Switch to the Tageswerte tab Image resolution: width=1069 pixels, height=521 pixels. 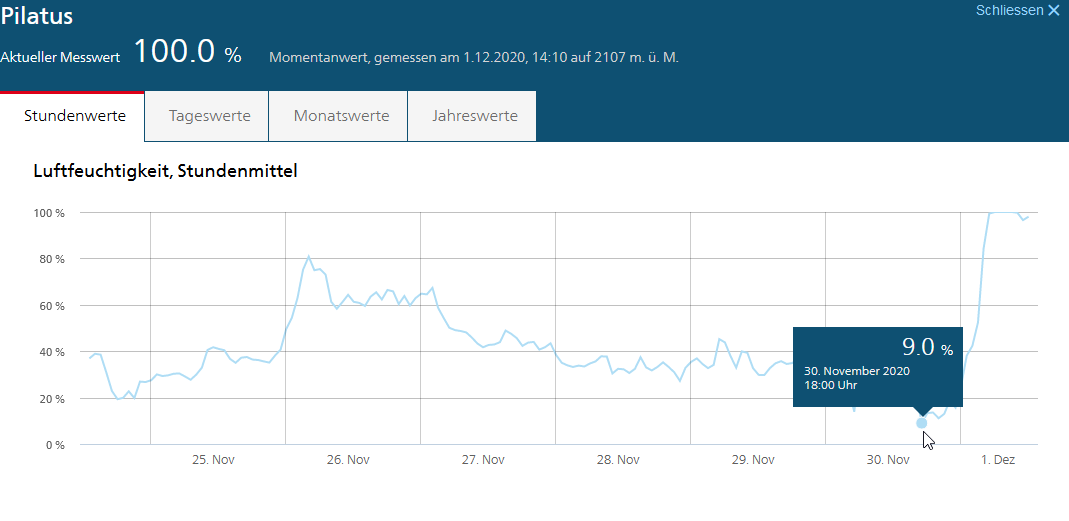(x=209, y=116)
